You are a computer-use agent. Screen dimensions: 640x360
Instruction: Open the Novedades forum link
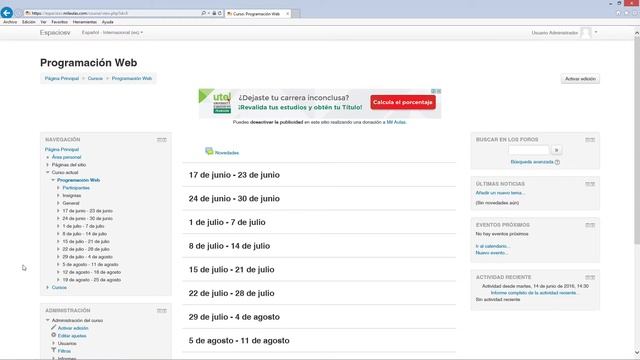[x=227, y=153]
